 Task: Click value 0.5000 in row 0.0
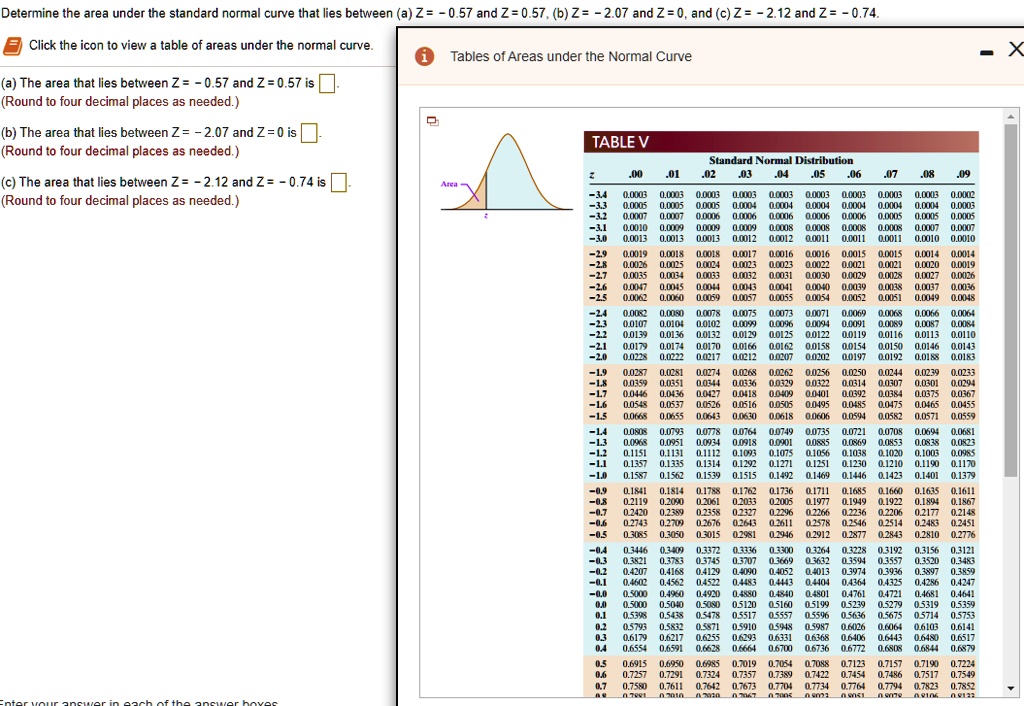pos(635,605)
